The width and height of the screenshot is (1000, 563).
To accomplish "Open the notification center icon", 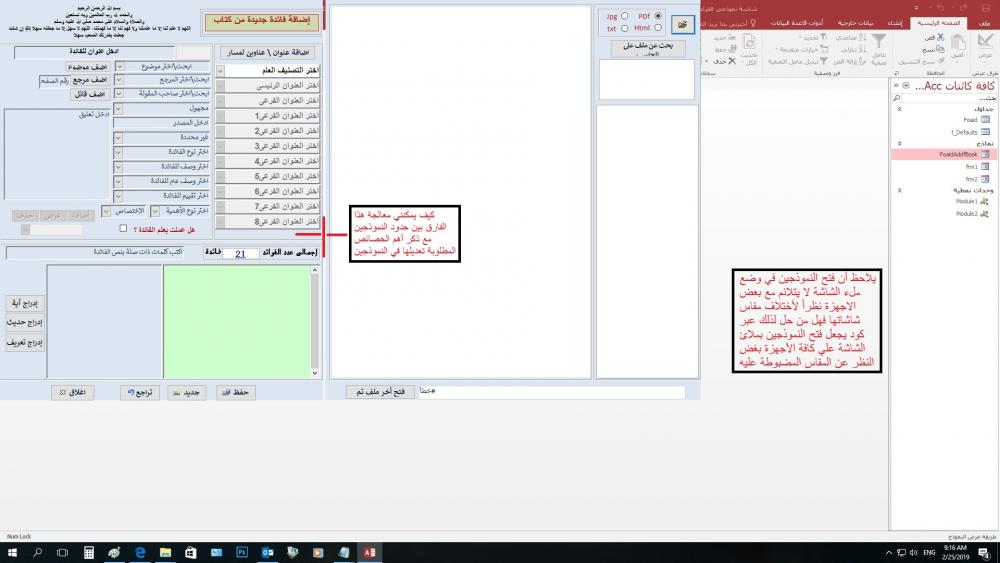I will (x=985, y=552).
